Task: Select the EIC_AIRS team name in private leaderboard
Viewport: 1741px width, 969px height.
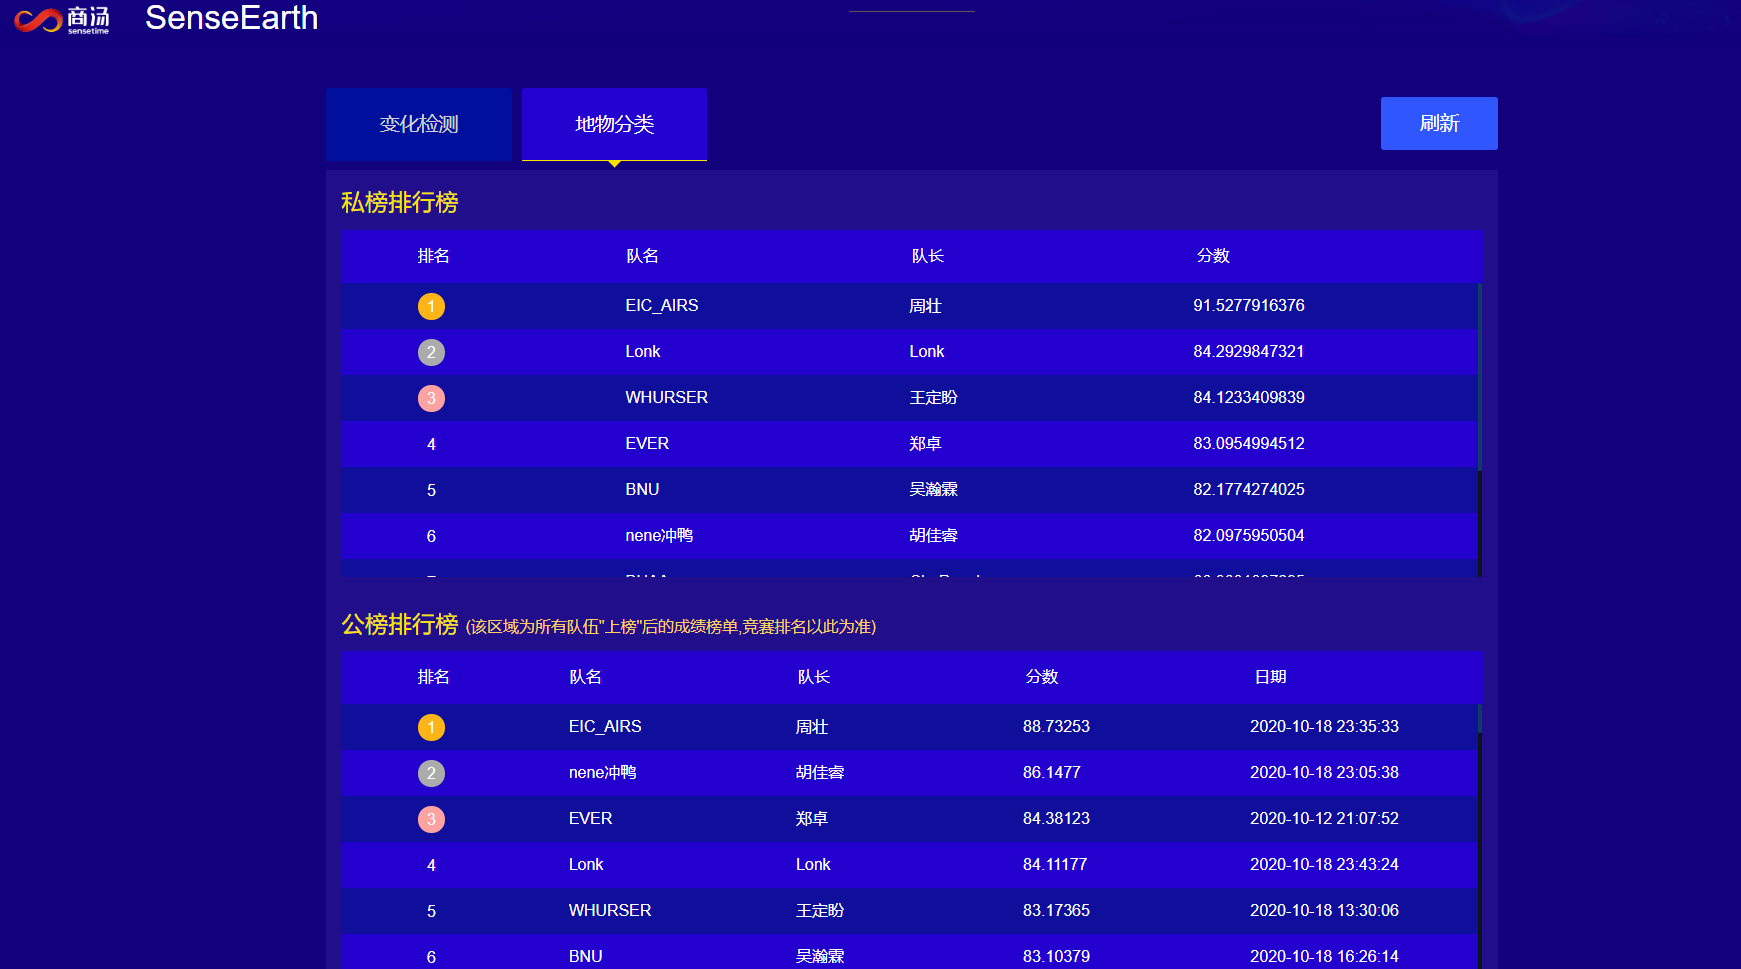Action: coord(661,306)
